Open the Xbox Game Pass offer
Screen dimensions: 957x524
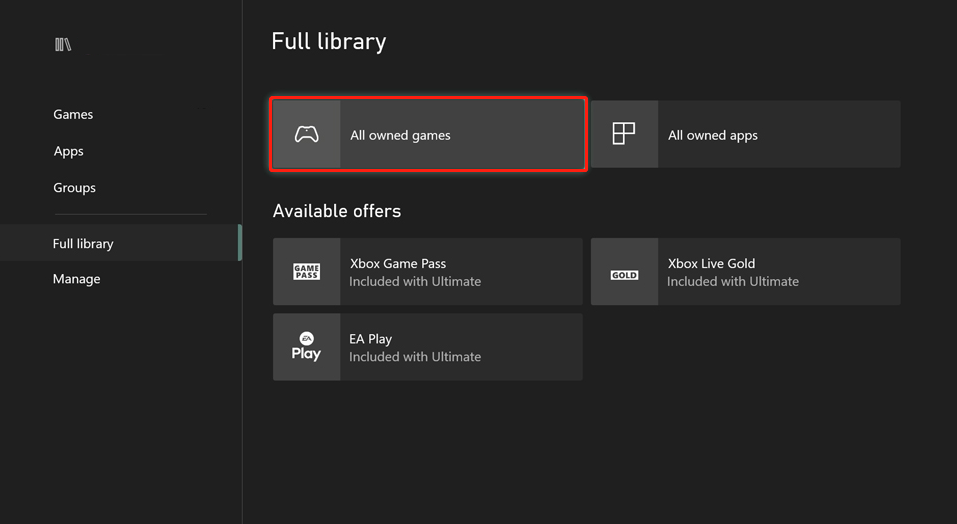pos(428,271)
